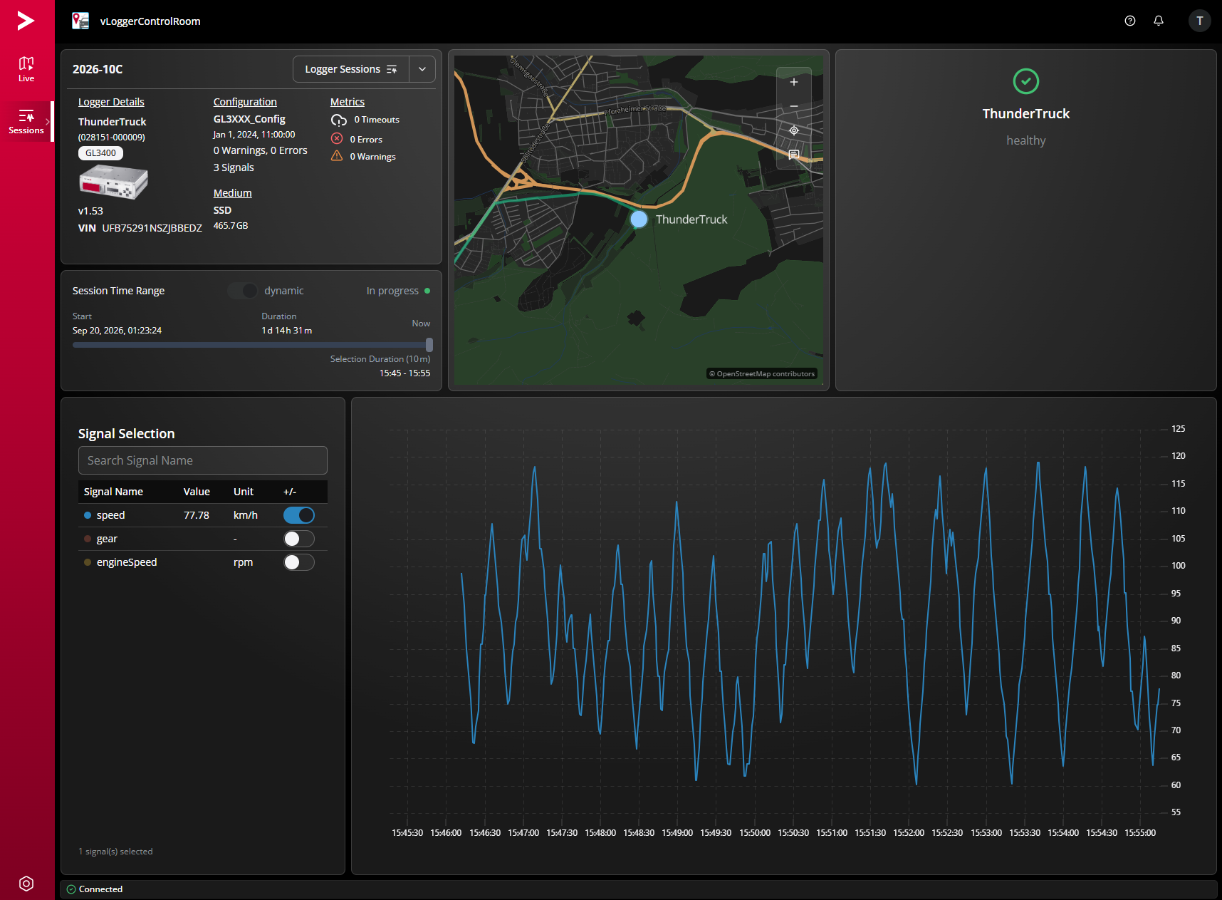Click the GL3400 device badge
Screen dimensions: 1222x900
pyautogui.click(x=100, y=153)
